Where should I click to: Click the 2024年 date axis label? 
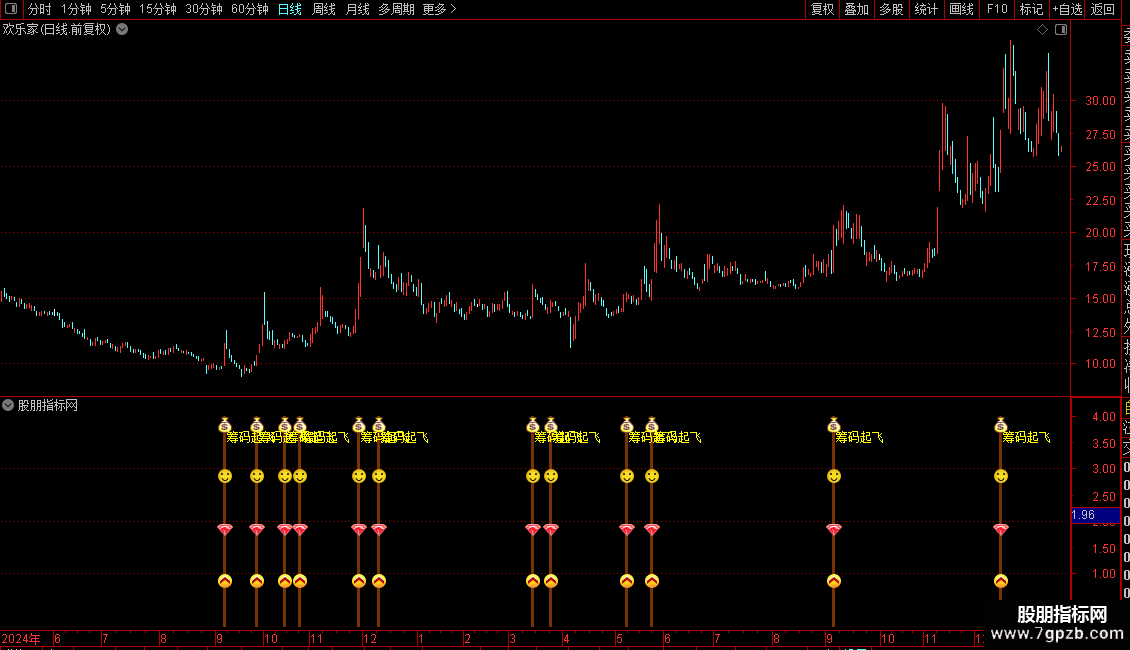(x=21, y=638)
